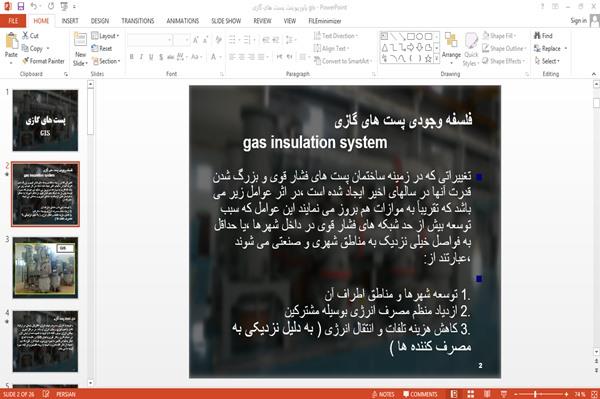Screen dimensions: 600x399
Task: Open the Section dropdown
Action: pos(106,61)
